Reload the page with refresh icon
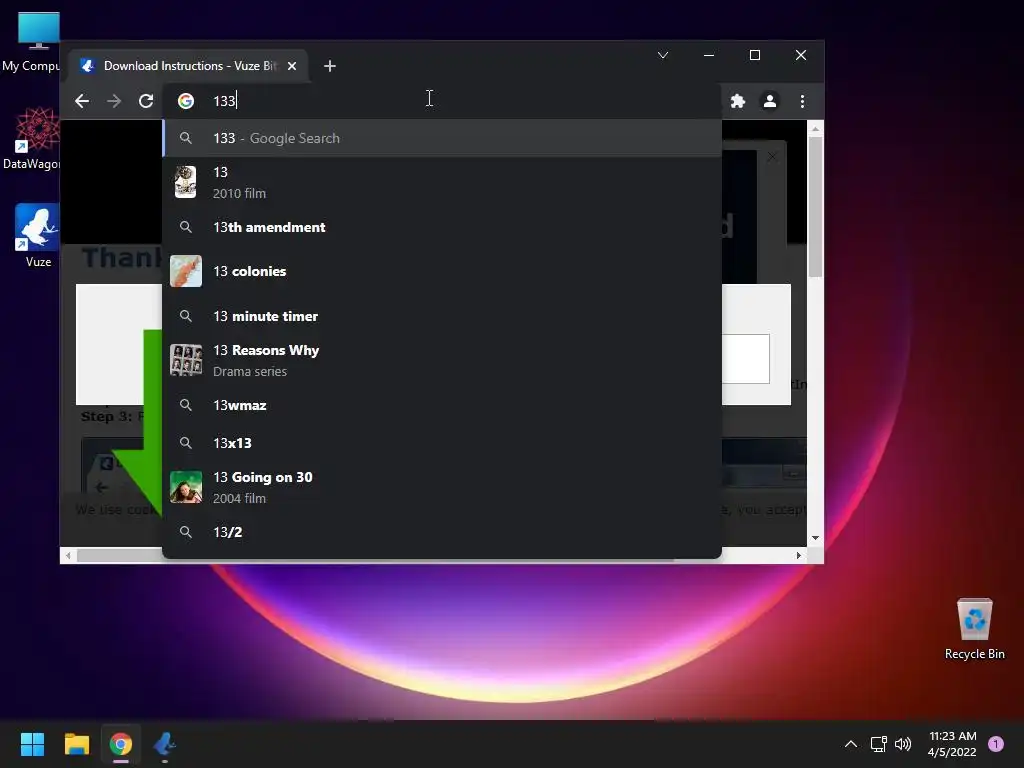 click(x=146, y=101)
